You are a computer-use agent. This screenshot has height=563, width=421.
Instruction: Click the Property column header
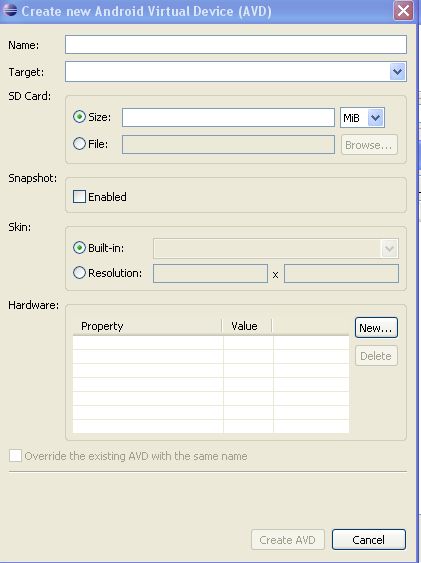[148, 326]
